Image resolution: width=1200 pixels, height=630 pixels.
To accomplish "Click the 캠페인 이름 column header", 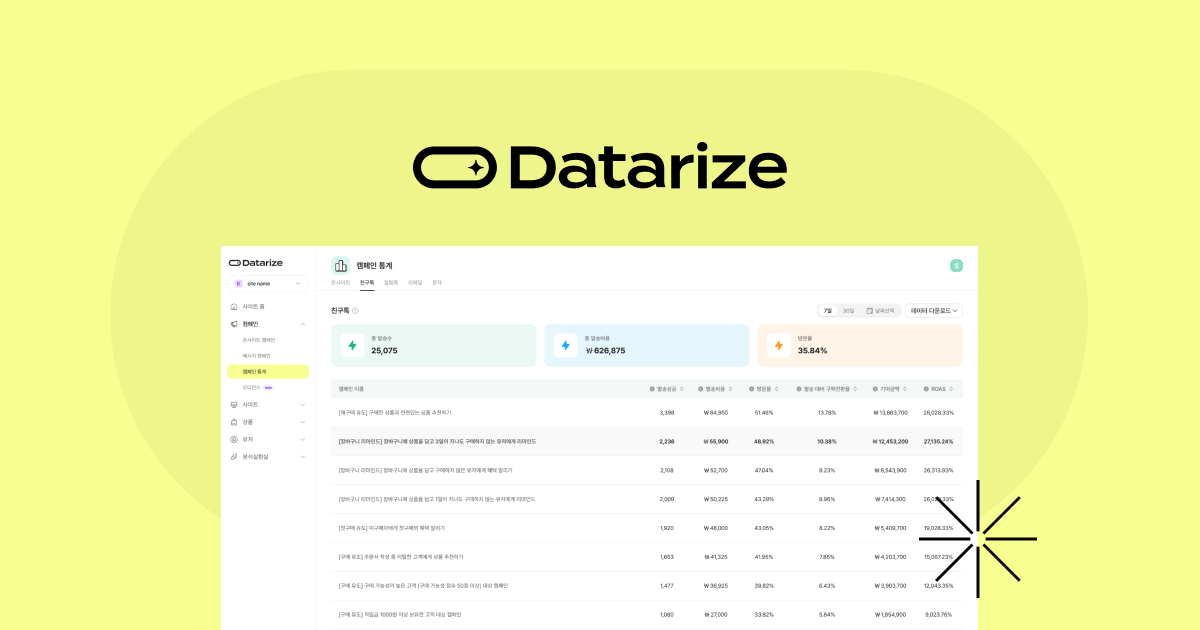I will [x=352, y=388].
